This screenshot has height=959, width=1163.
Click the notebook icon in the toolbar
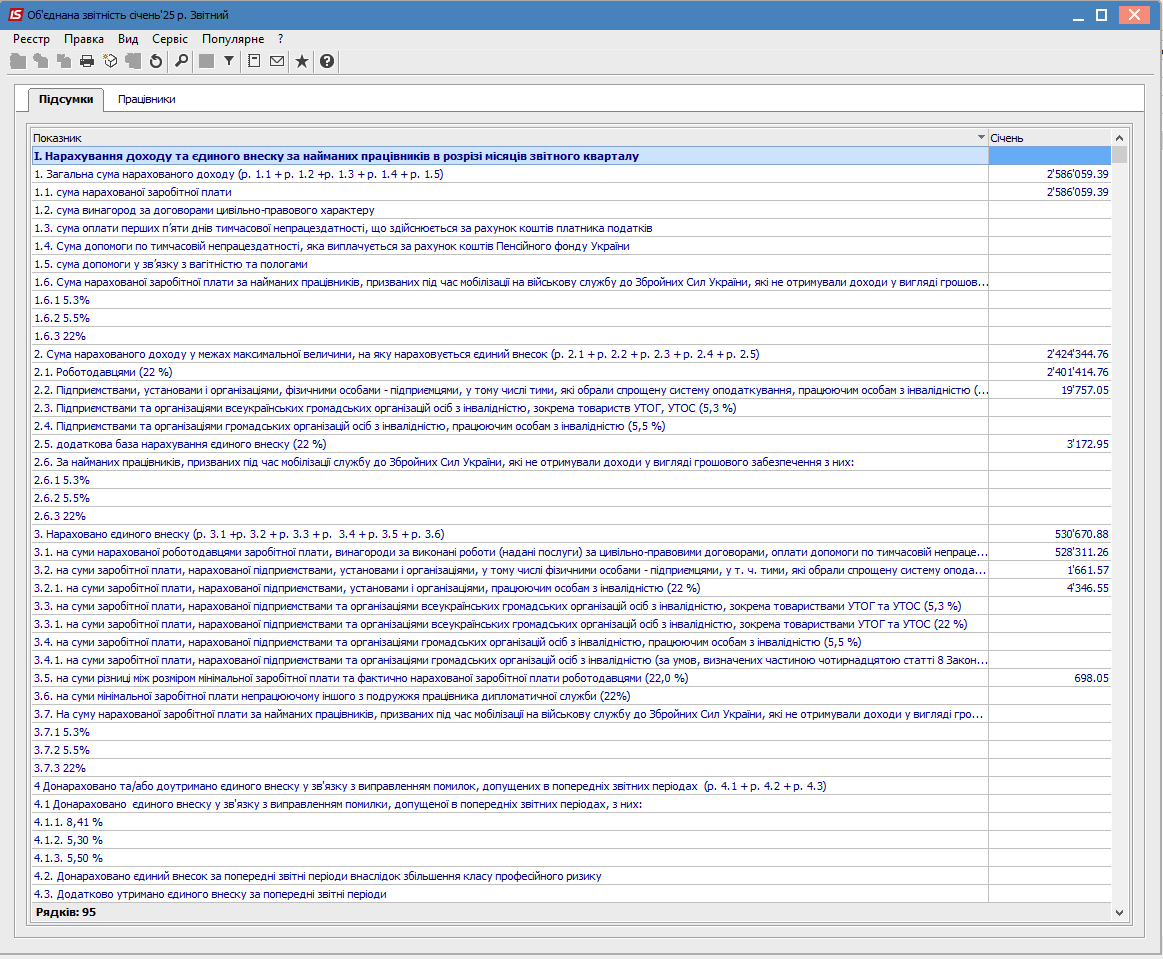[x=254, y=62]
